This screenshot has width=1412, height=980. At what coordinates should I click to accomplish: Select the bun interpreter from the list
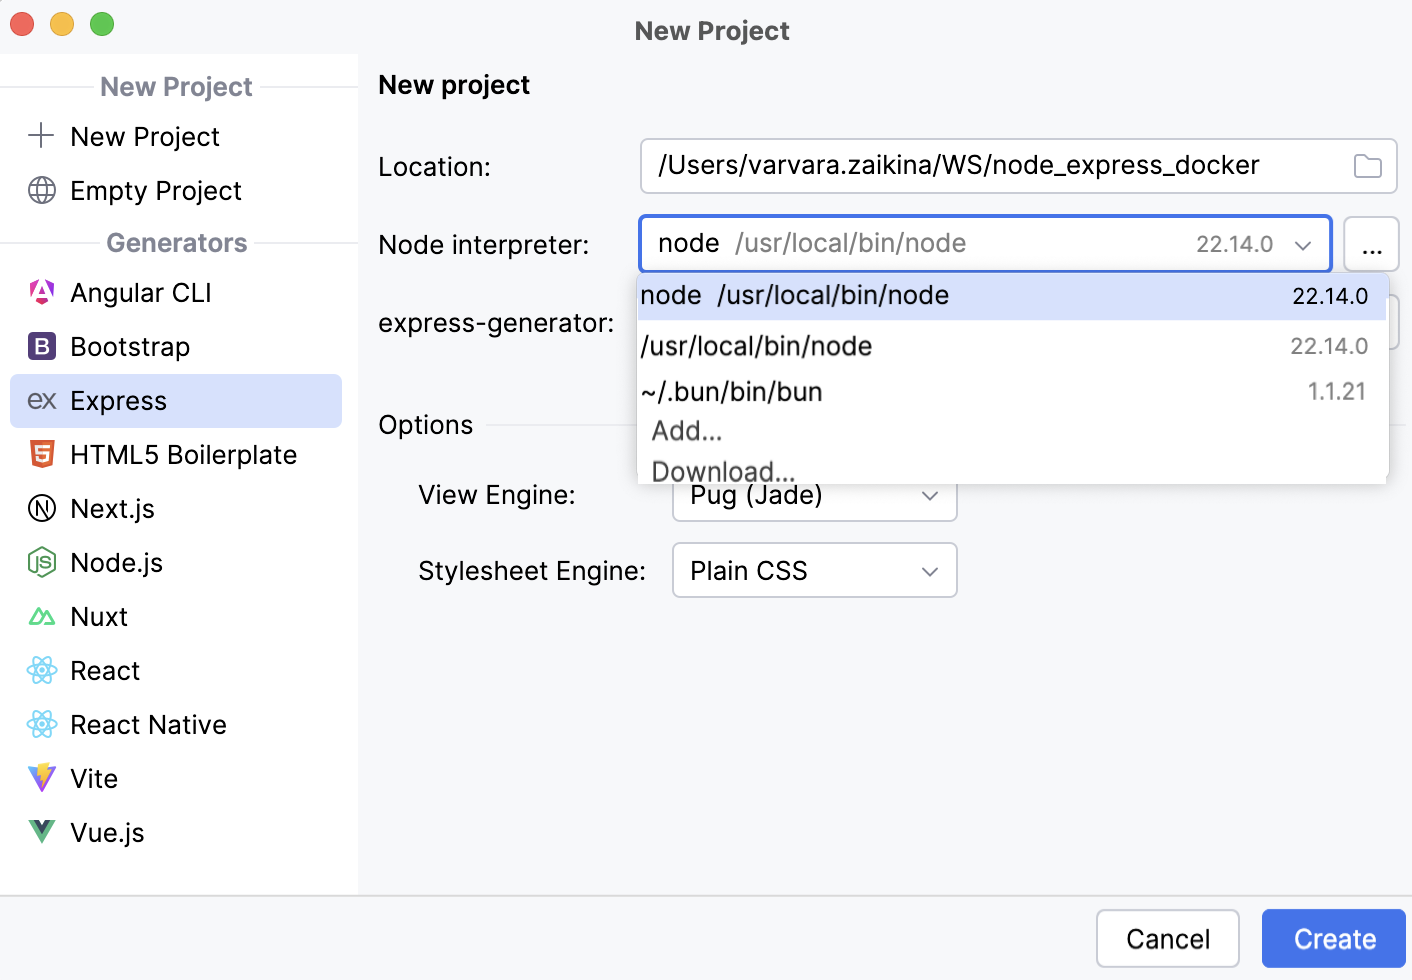731,391
